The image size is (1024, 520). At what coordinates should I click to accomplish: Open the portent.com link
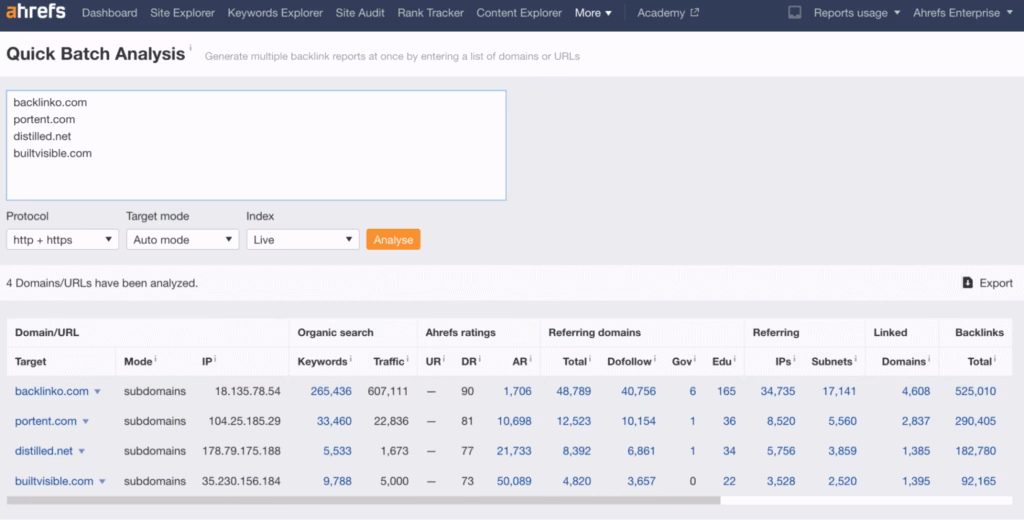pyautogui.click(x=46, y=421)
